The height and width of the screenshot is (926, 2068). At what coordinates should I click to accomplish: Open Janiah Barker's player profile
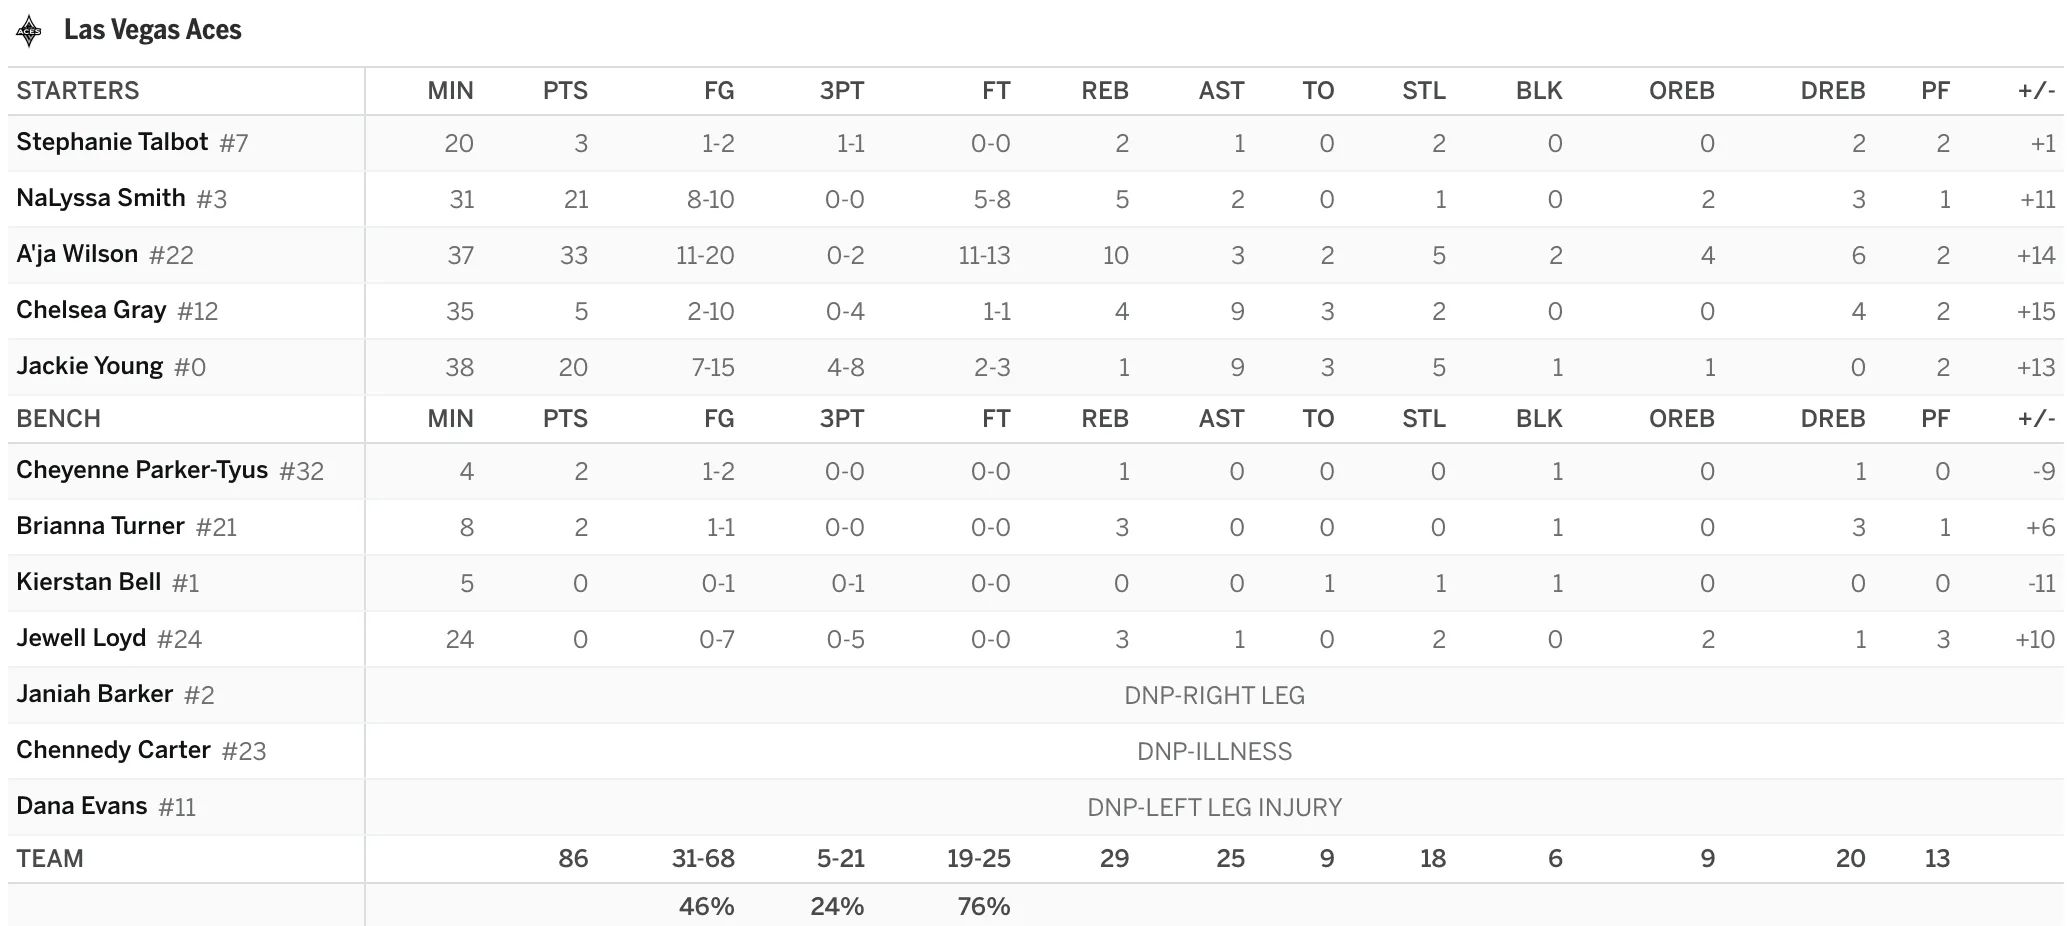click(94, 694)
